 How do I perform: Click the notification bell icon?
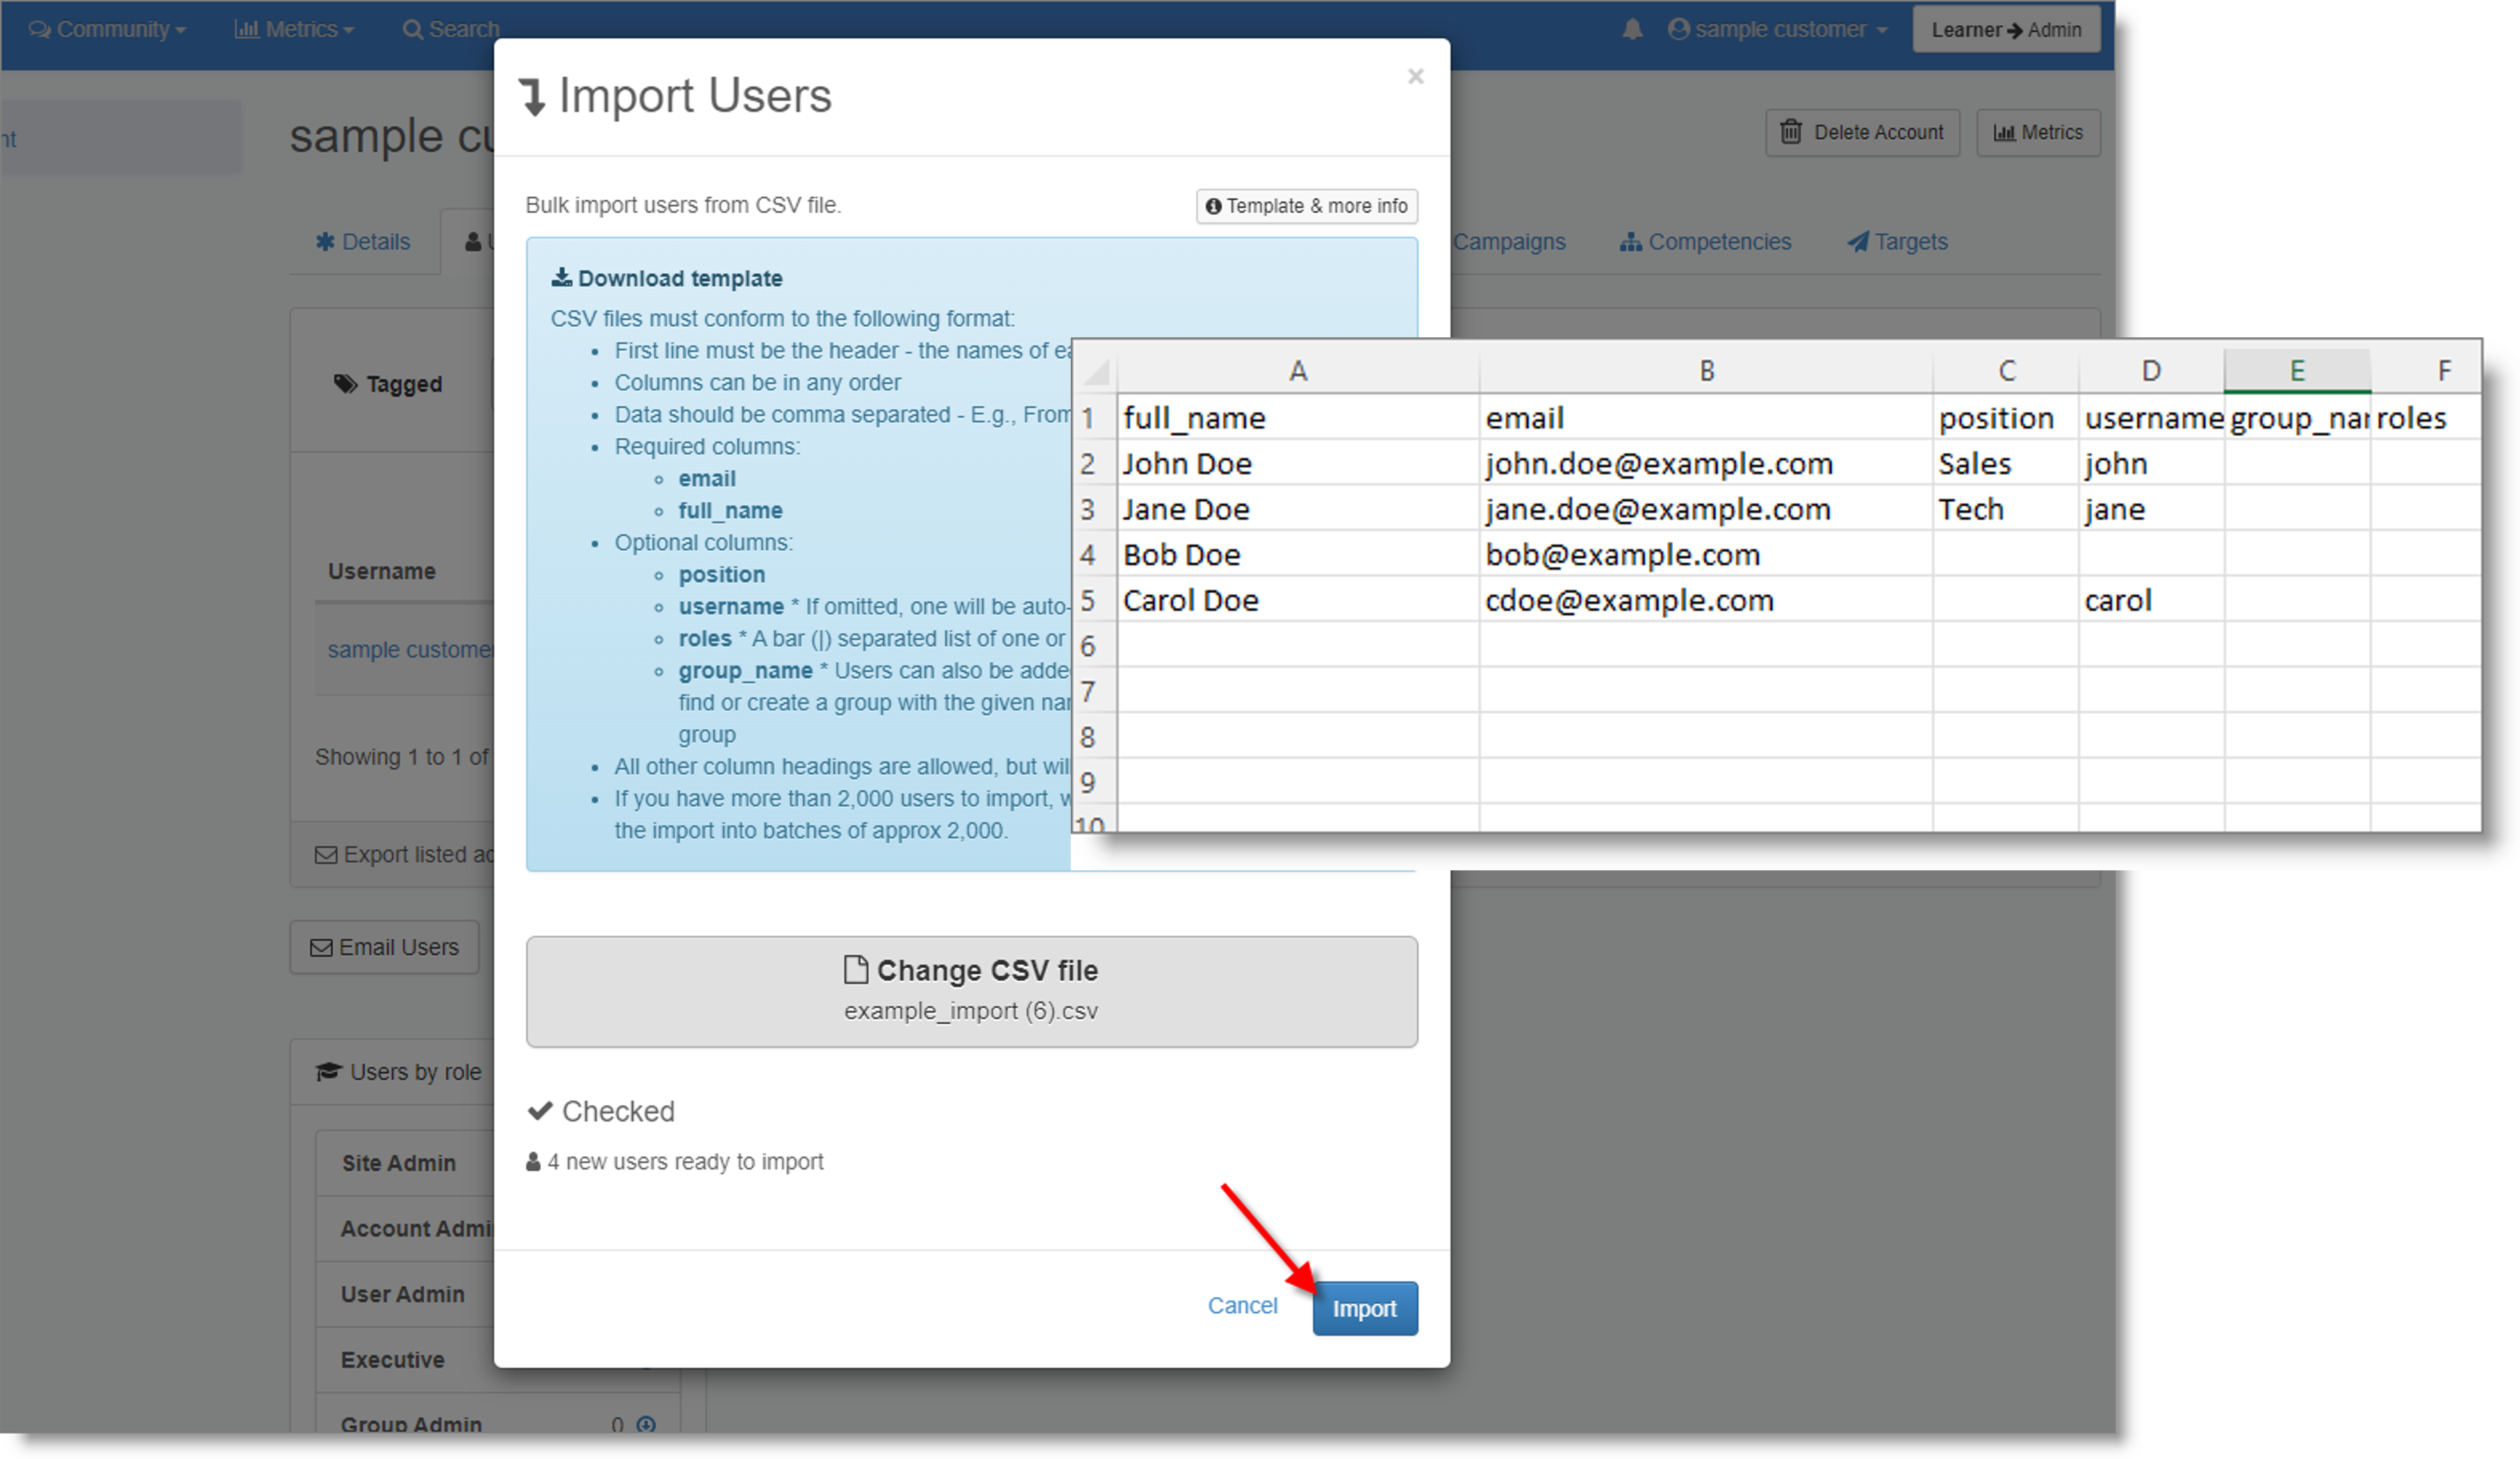[x=1632, y=29]
